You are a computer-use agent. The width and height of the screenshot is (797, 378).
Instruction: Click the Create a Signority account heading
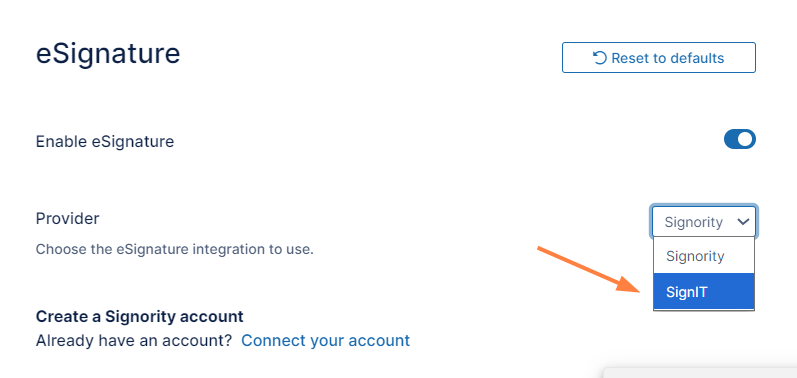coord(140,317)
